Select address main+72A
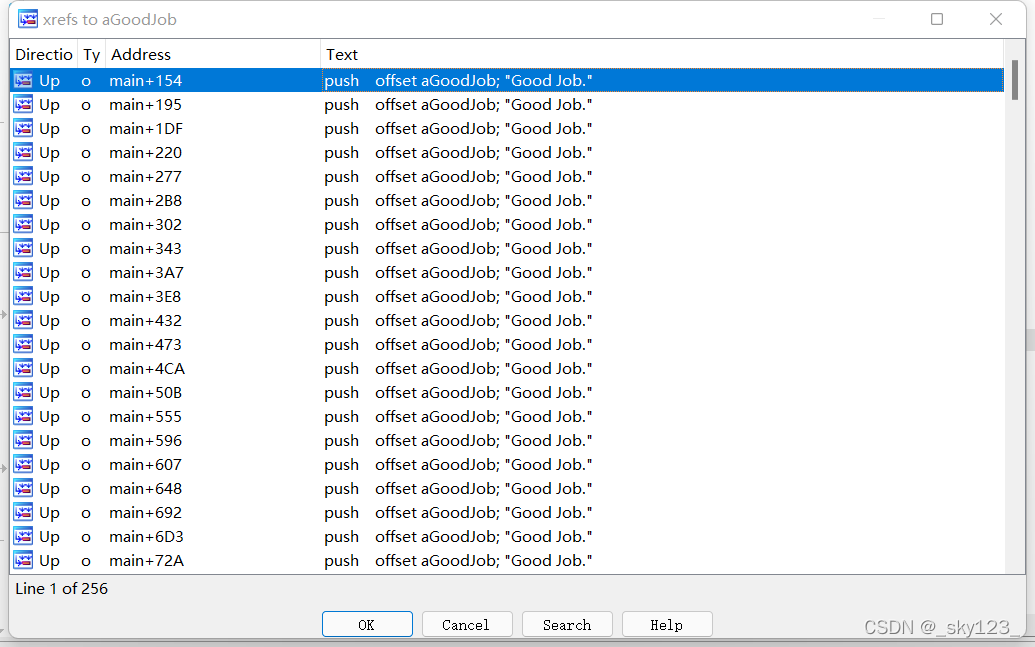This screenshot has height=647, width=1035. pos(147,561)
